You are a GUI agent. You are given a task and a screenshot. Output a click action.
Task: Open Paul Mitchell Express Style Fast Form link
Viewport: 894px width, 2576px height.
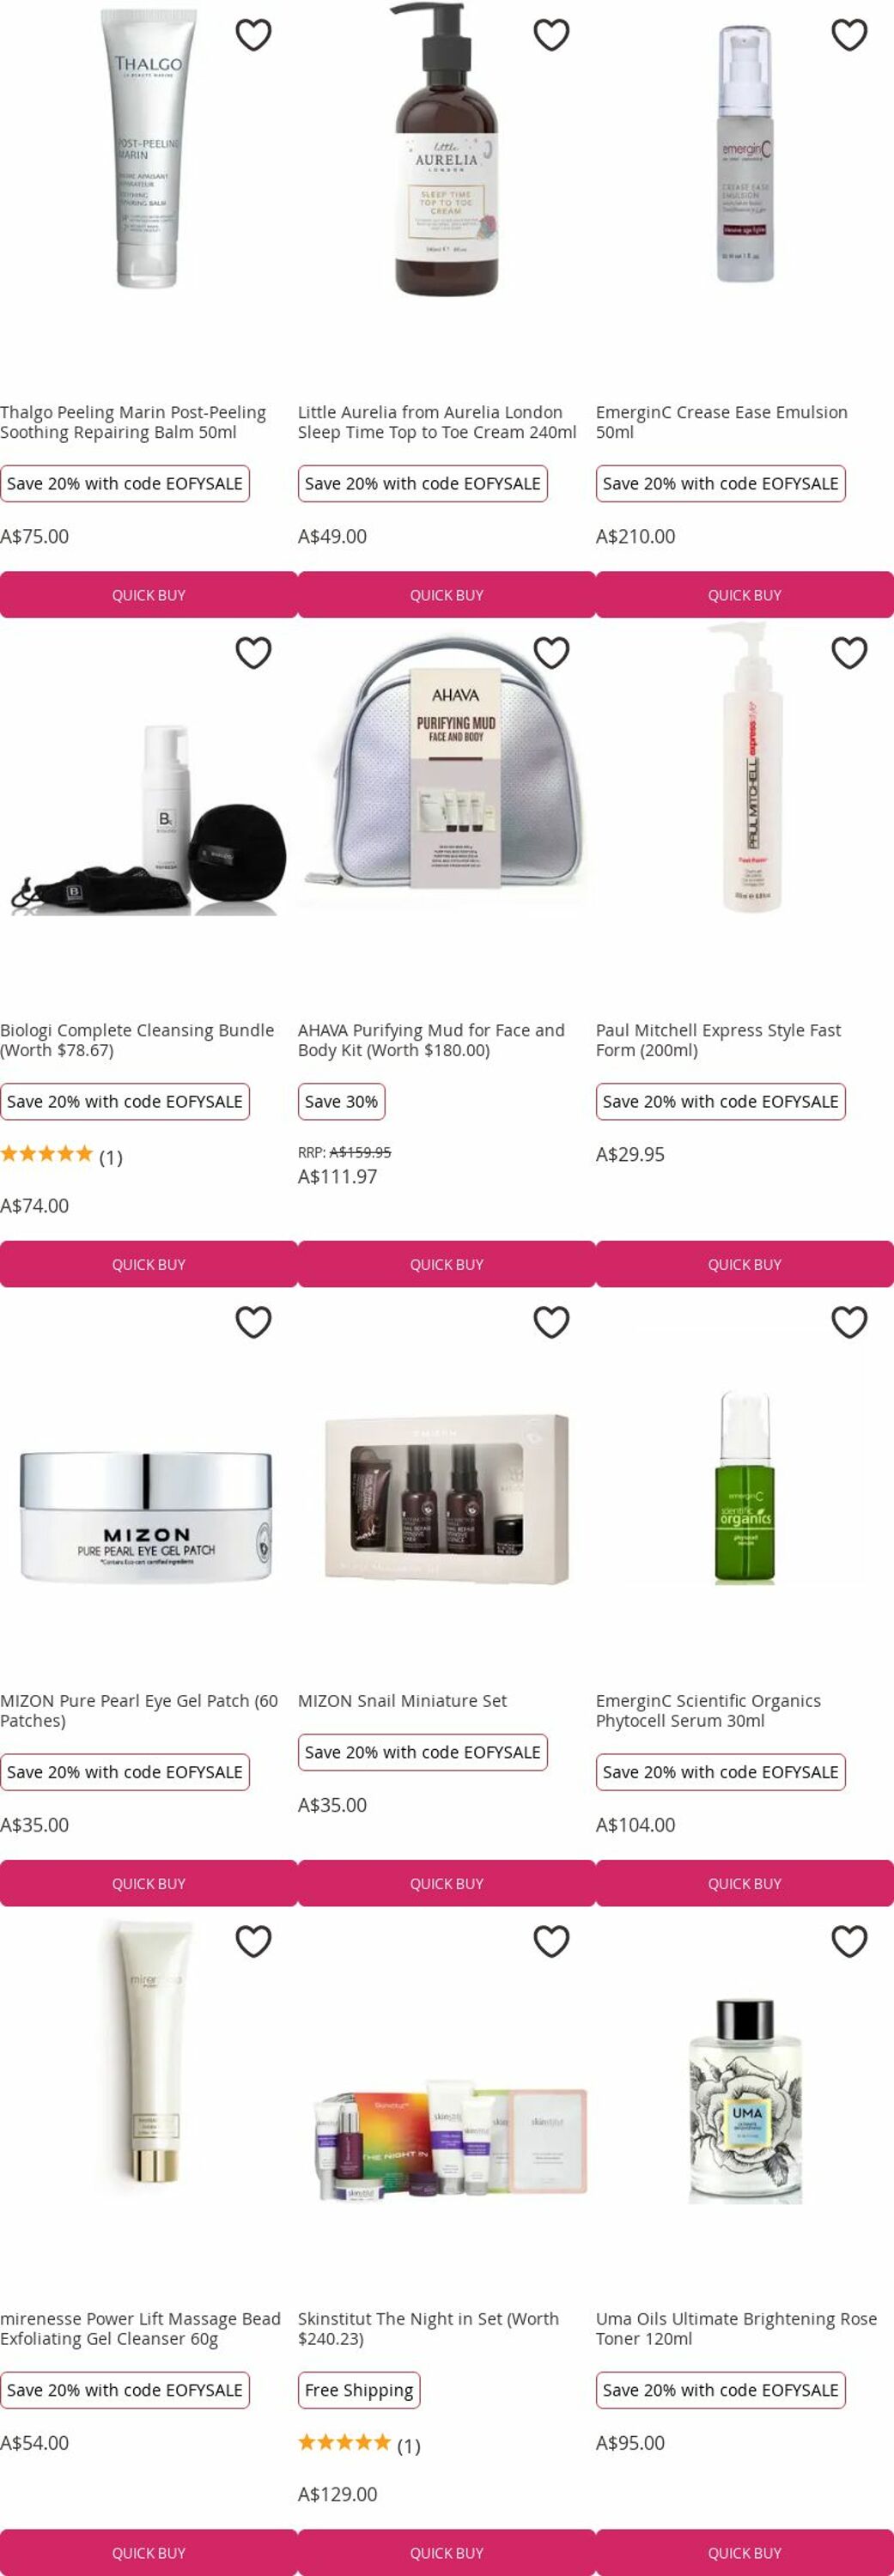[718, 1040]
